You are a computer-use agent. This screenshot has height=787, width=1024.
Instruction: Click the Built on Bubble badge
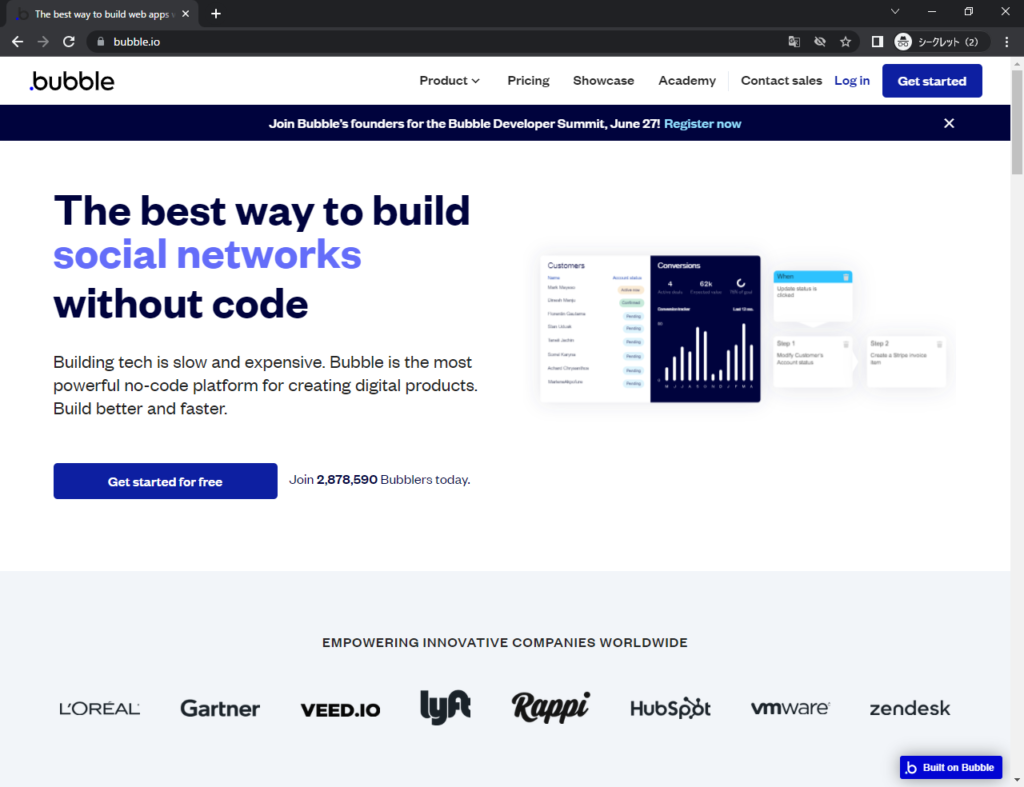[950, 767]
